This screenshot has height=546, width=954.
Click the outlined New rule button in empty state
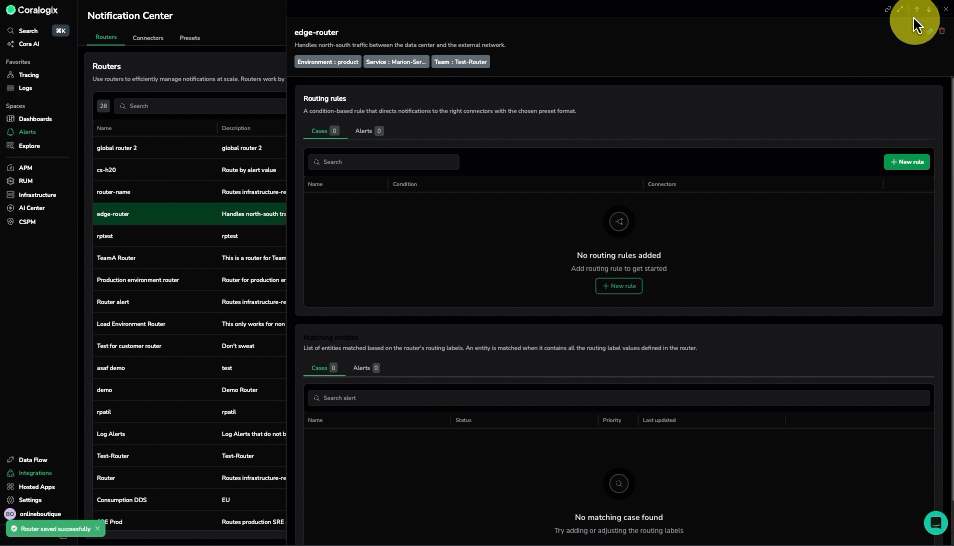(x=619, y=286)
